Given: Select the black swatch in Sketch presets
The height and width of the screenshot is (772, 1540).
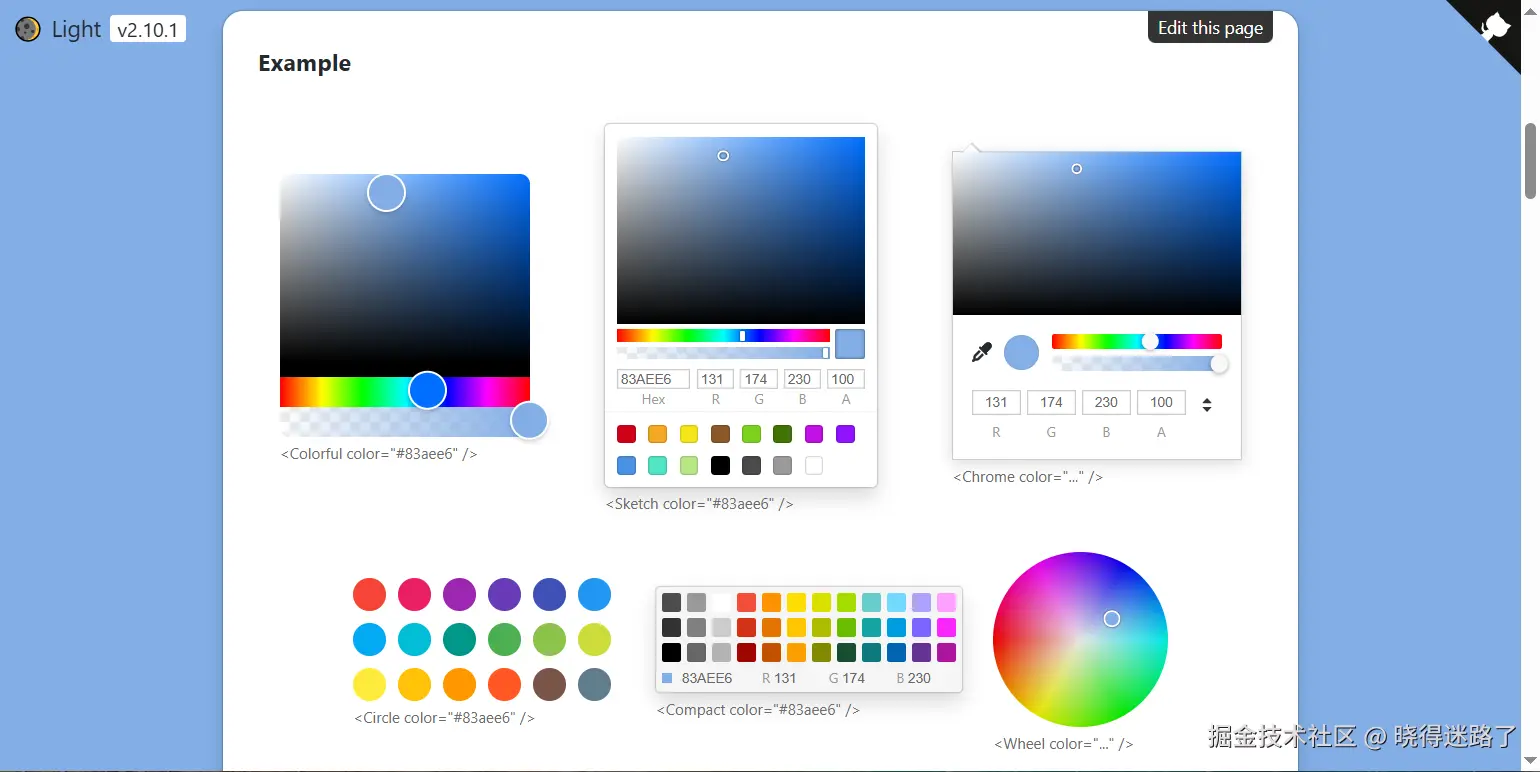Looking at the screenshot, I should (720, 465).
